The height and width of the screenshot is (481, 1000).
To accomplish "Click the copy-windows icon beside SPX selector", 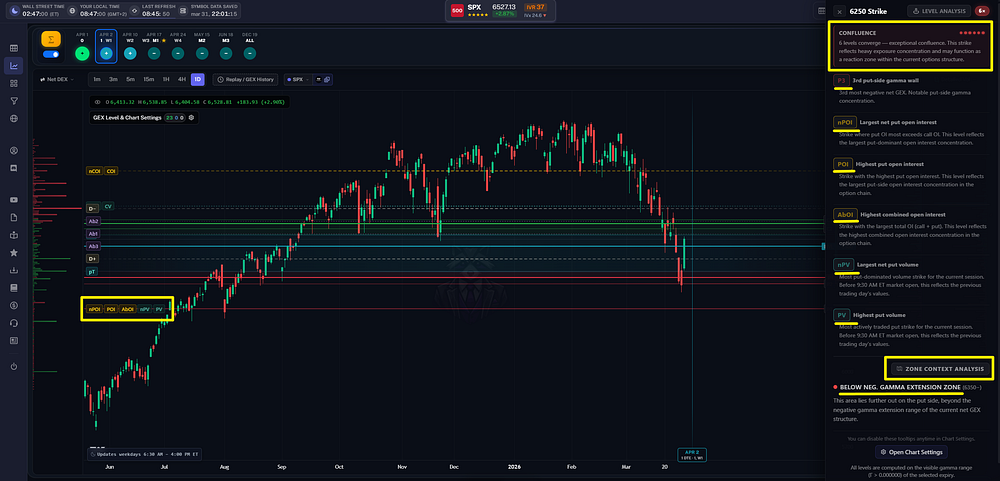I will coord(327,80).
